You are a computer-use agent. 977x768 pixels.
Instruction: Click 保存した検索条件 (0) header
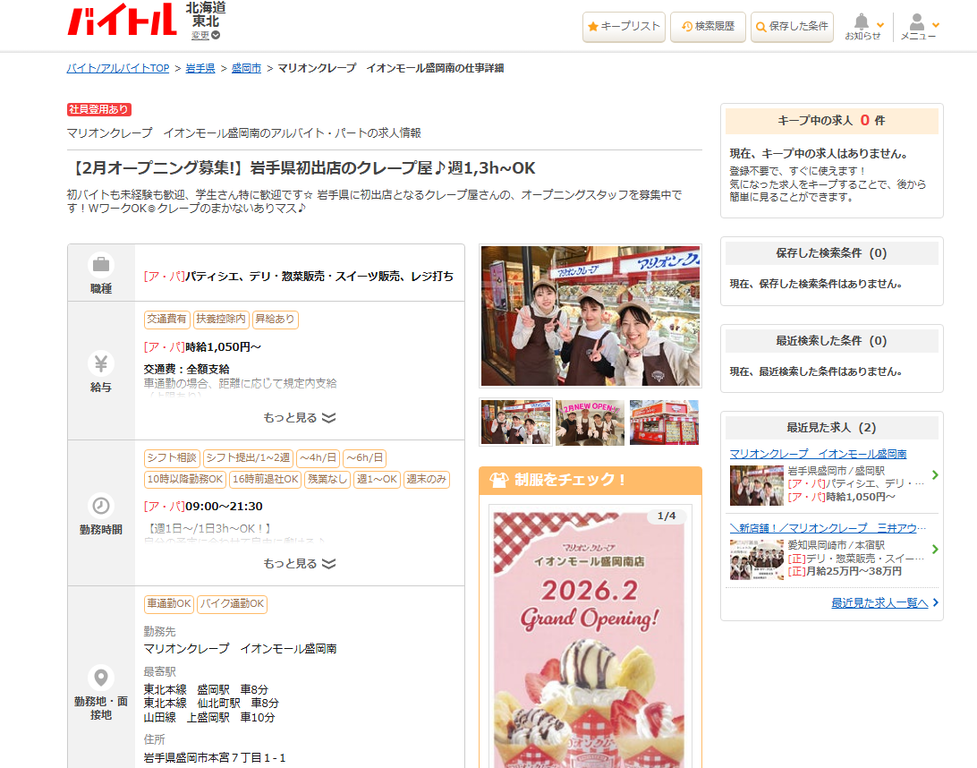pos(831,253)
